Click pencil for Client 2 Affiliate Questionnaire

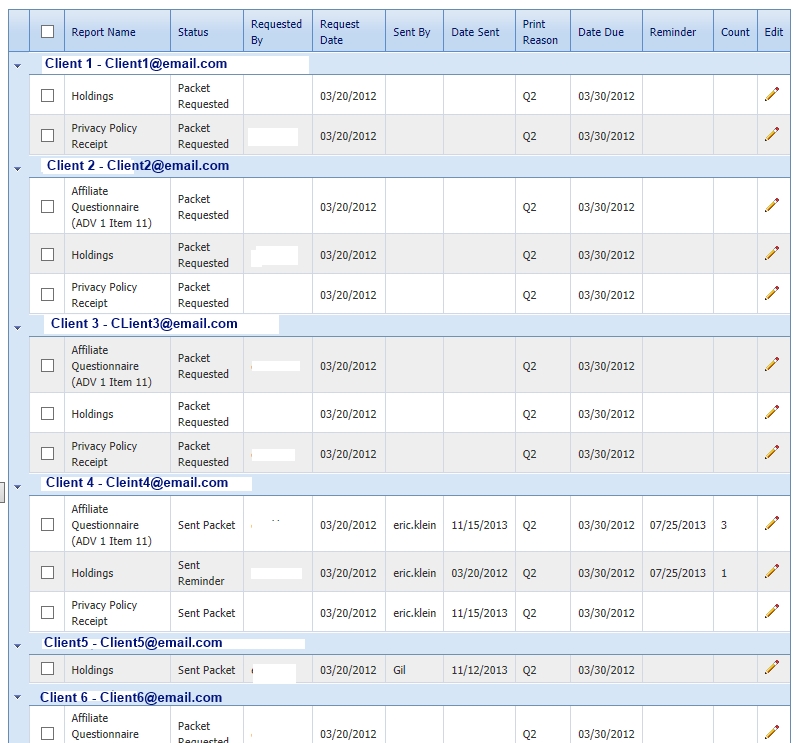point(772,205)
